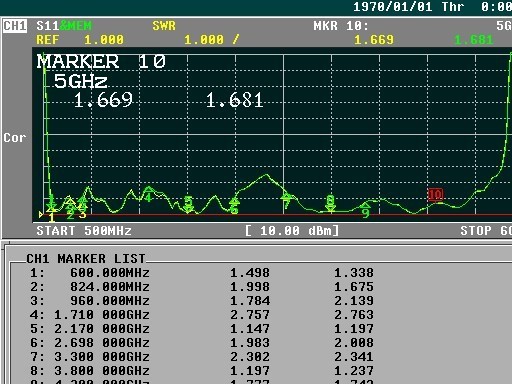
Task: Click marker 5 triangle on the trace
Action: (x=188, y=204)
